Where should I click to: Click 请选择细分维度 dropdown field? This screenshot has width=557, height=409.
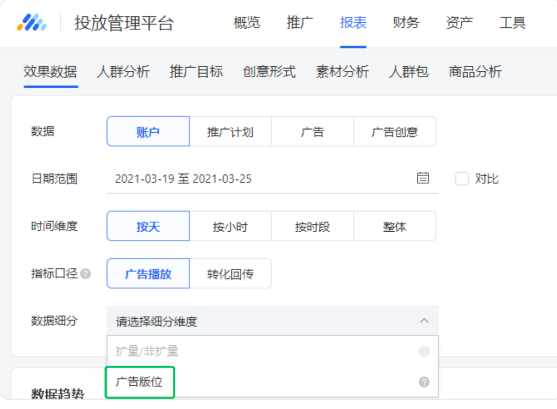[272, 321]
